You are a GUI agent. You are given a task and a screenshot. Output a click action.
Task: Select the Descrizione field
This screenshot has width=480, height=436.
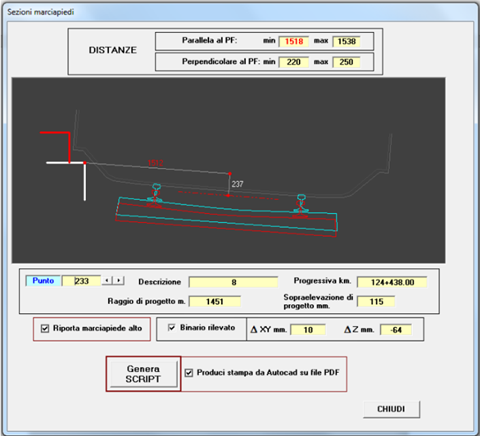coord(233,282)
